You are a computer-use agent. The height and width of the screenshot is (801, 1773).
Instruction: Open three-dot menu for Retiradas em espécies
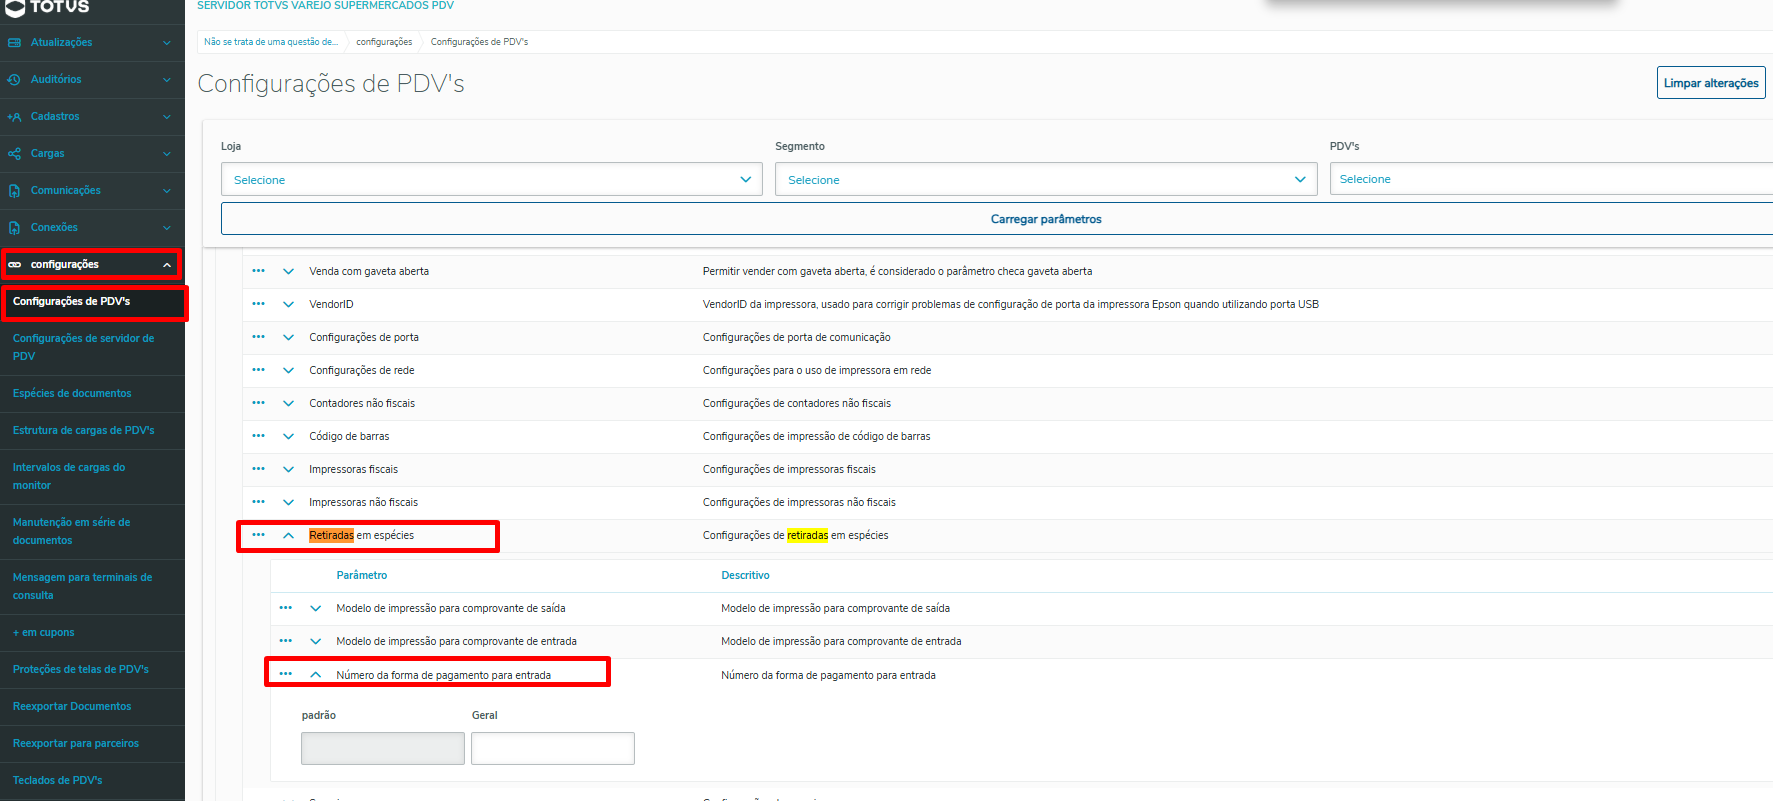[259, 535]
